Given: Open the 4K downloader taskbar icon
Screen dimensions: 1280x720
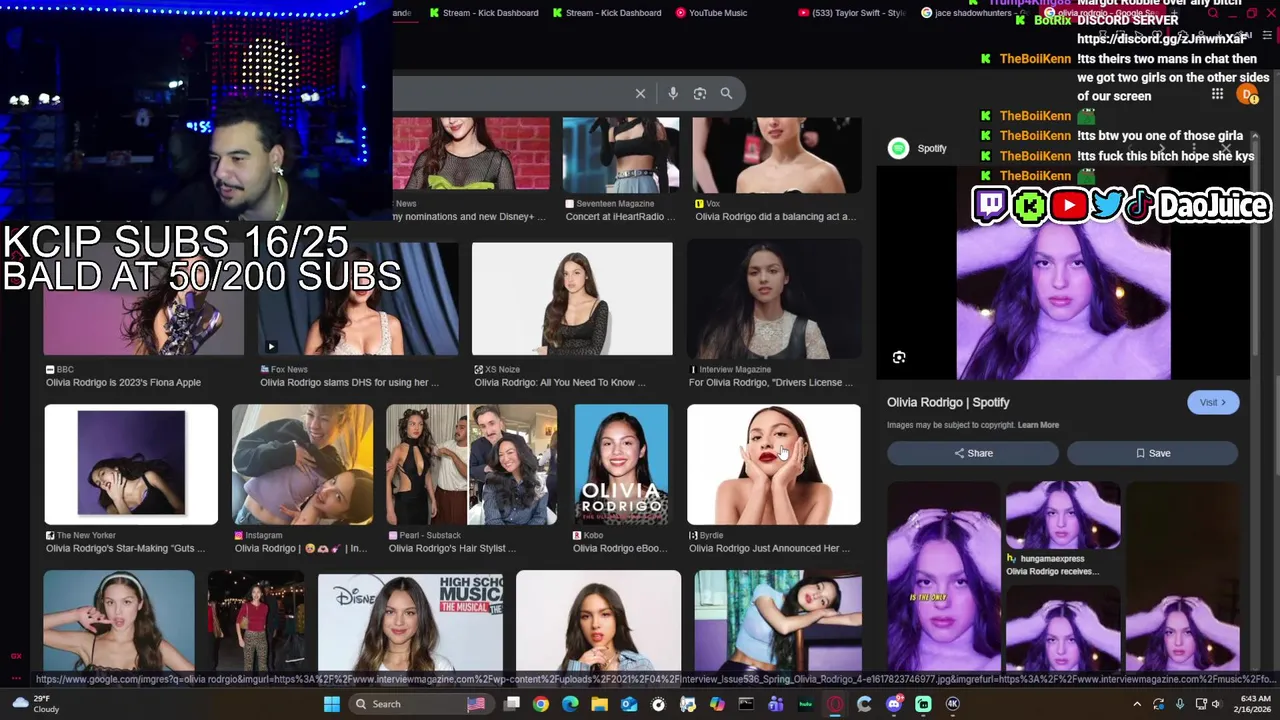Looking at the screenshot, I should 953,704.
